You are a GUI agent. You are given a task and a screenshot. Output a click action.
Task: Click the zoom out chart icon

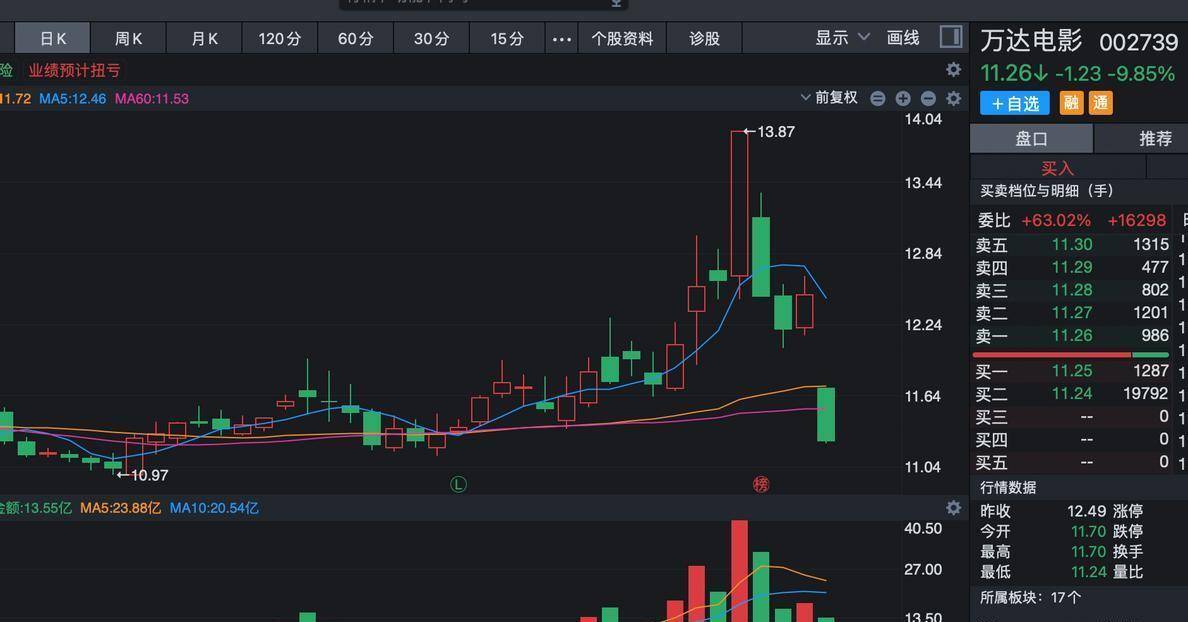coord(928,98)
